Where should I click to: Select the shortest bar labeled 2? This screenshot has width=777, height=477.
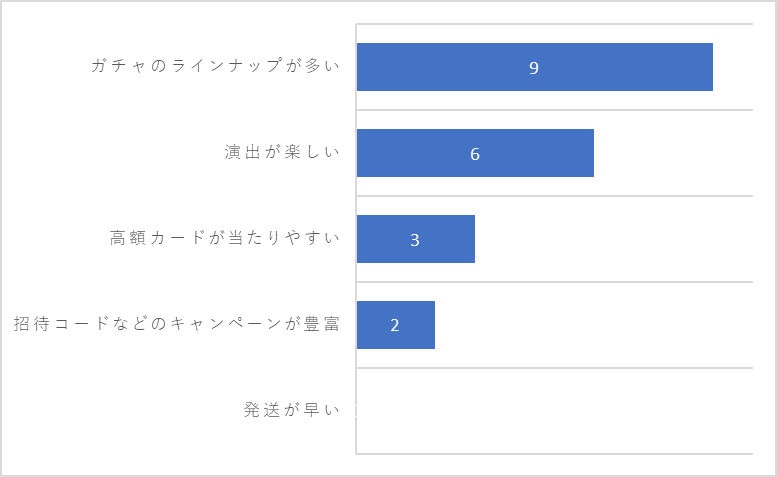coord(396,325)
